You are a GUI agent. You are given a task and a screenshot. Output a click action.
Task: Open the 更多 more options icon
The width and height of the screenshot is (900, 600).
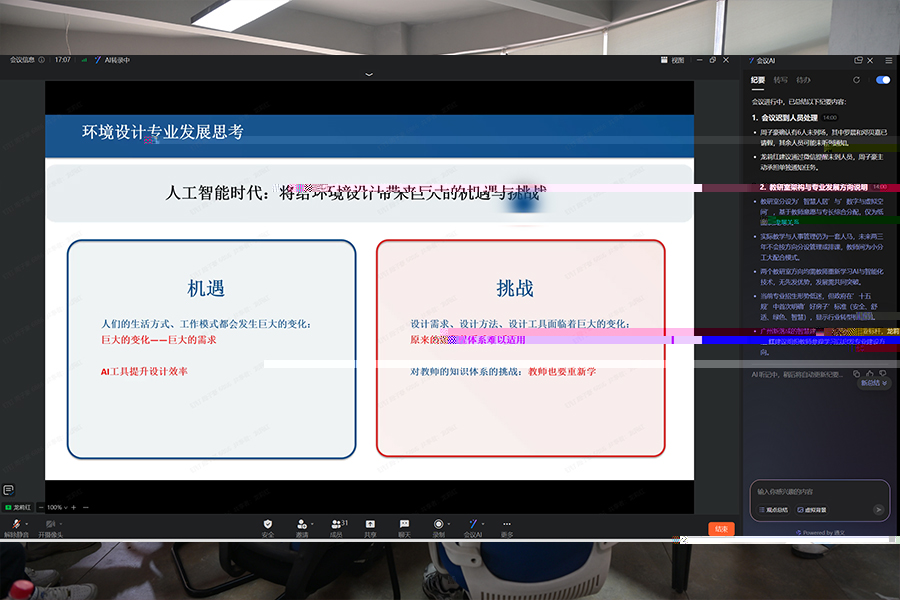507,523
